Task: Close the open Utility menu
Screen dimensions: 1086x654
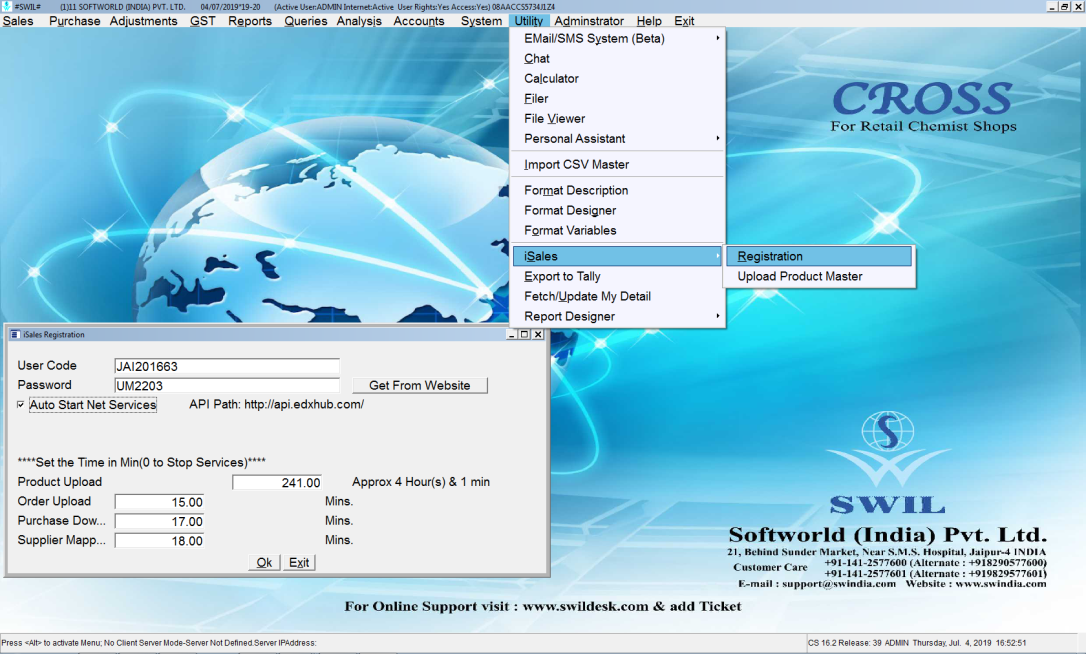Action: click(x=528, y=21)
